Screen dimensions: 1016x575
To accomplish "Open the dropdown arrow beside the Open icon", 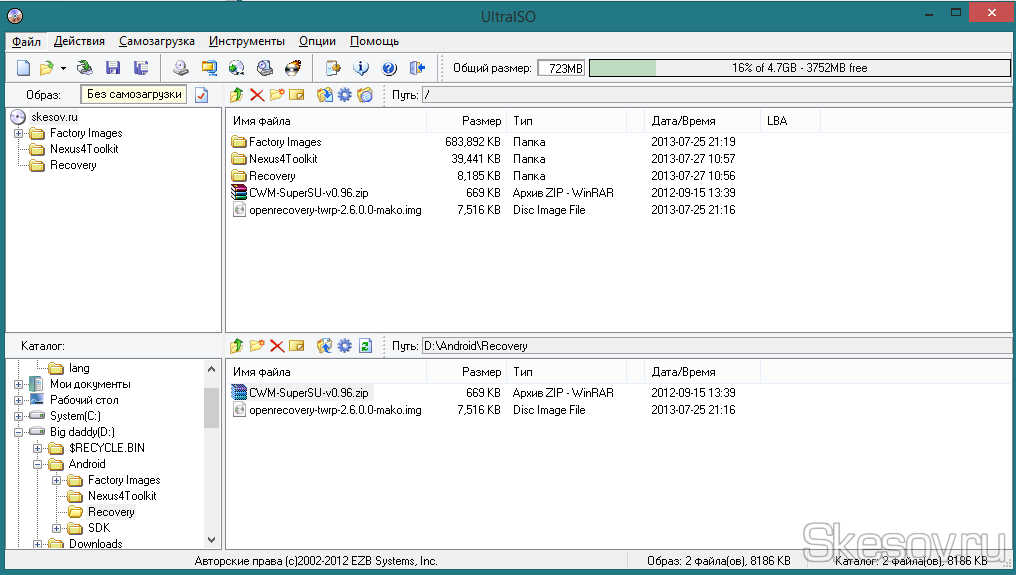I will click(63, 69).
